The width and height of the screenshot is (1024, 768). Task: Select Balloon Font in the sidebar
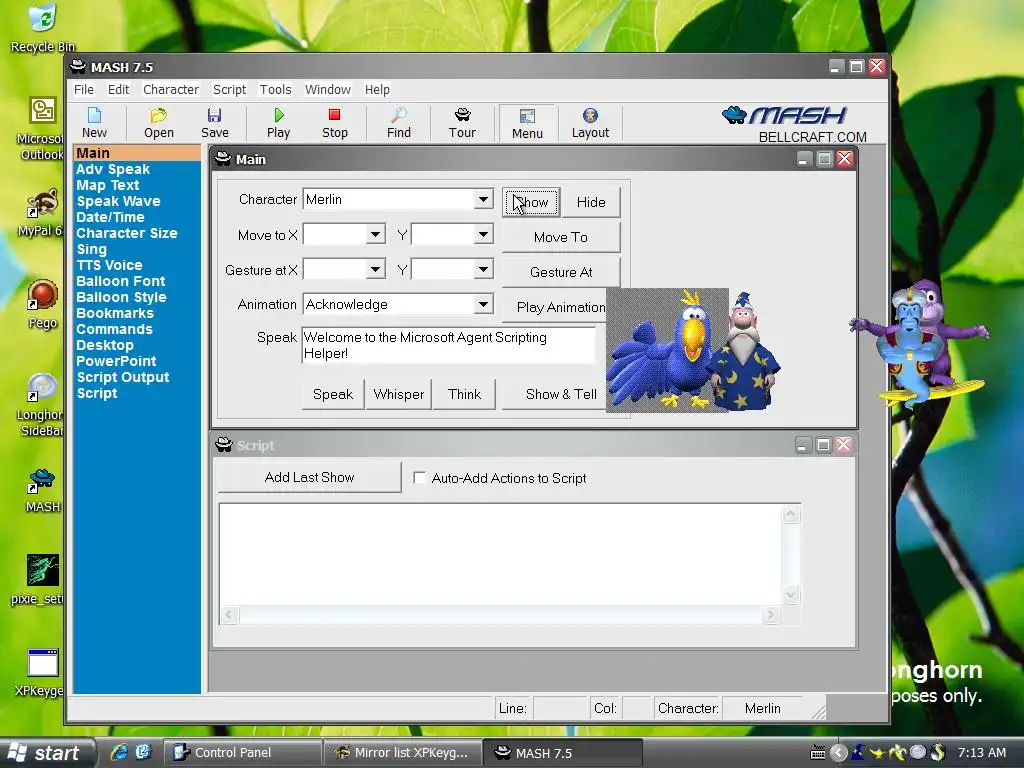(x=121, y=281)
